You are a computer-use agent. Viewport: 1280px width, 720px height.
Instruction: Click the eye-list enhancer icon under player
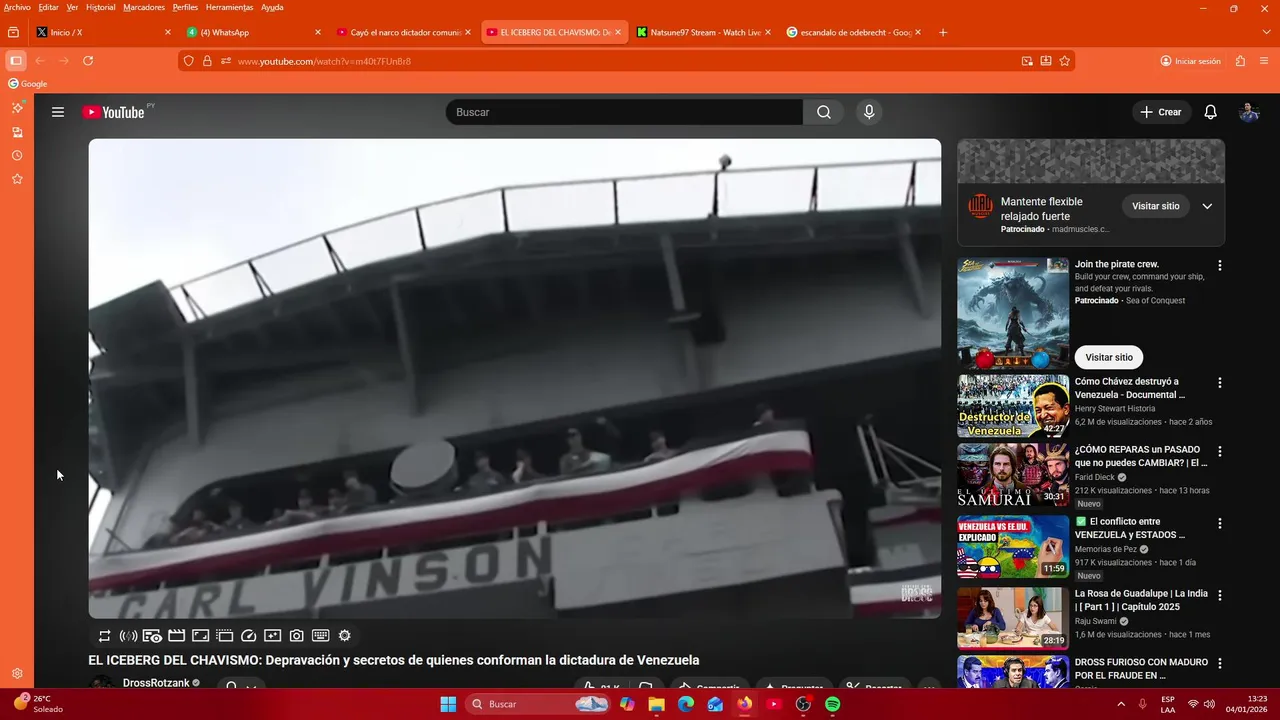[x=152, y=636]
